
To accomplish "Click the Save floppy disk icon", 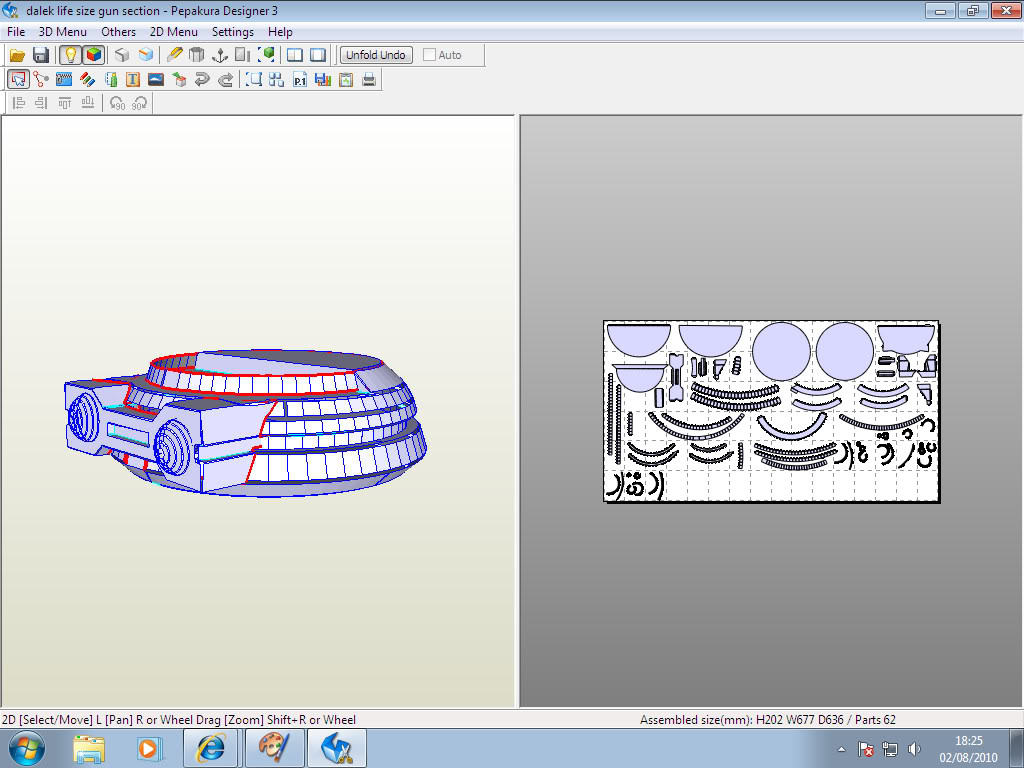I will click(40, 55).
